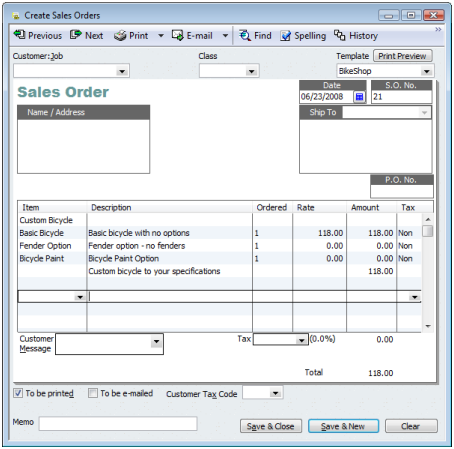454x449 pixels.
Task: Expand the Tax item dropdown
Action: [301, 340]
